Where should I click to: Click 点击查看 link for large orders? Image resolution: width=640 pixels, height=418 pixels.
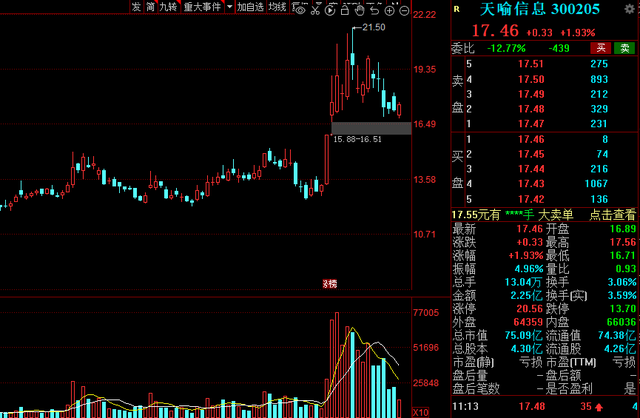tap(613, 215)
